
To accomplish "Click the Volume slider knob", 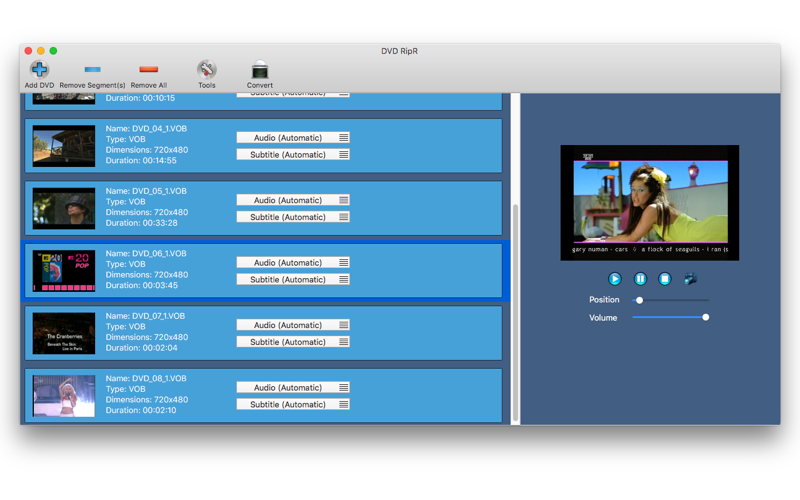I will [x=706, y=317].
